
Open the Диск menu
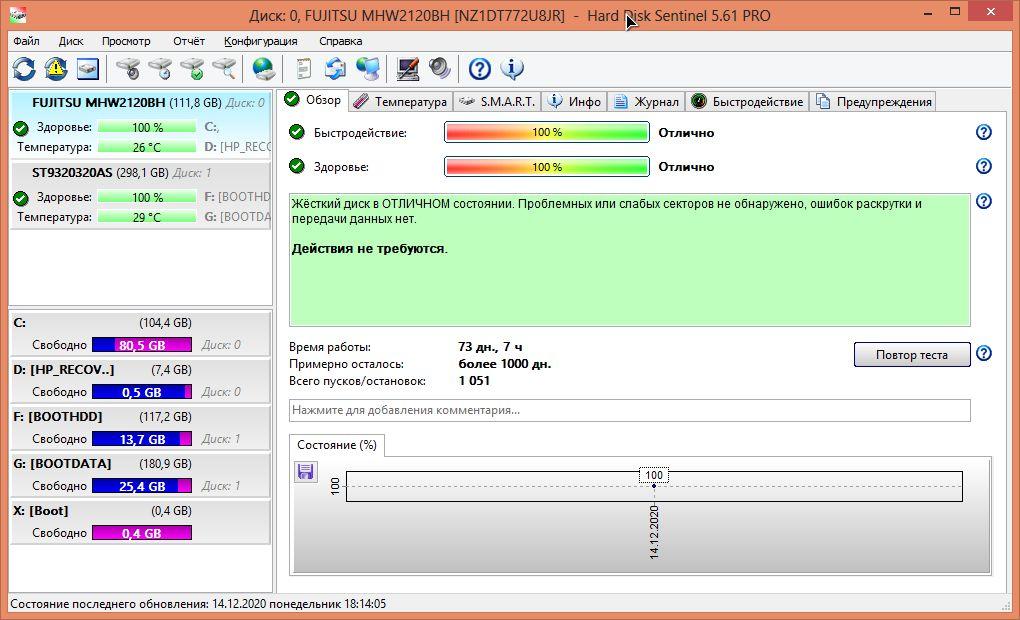(71, 41)
